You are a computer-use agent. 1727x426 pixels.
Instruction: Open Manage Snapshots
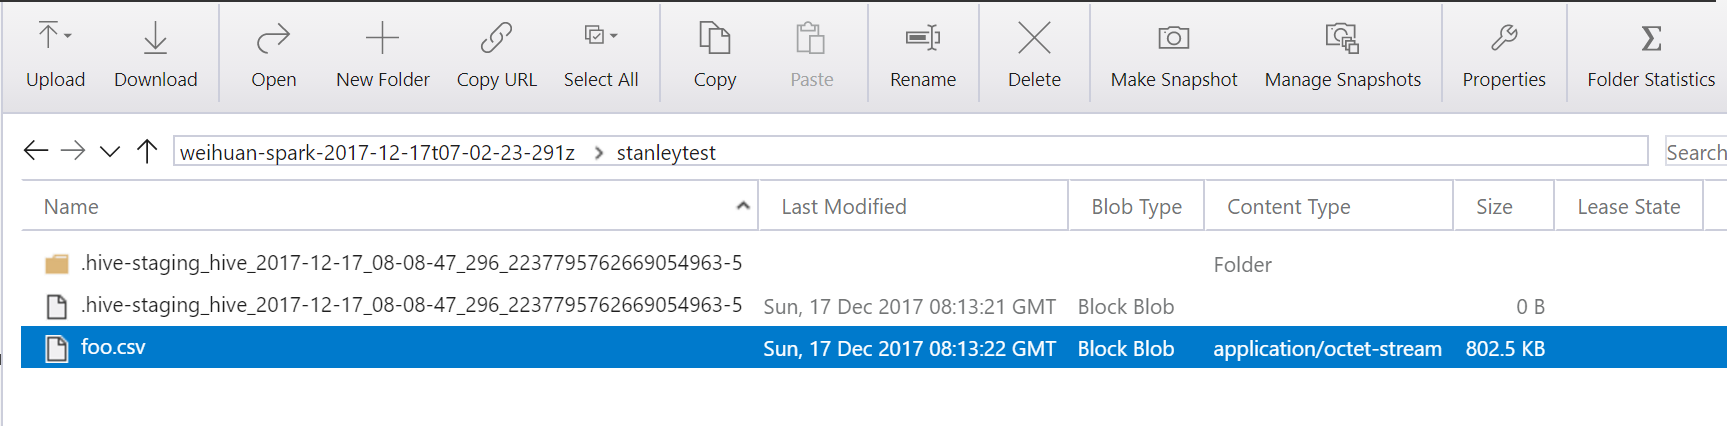pos(1342,54)
